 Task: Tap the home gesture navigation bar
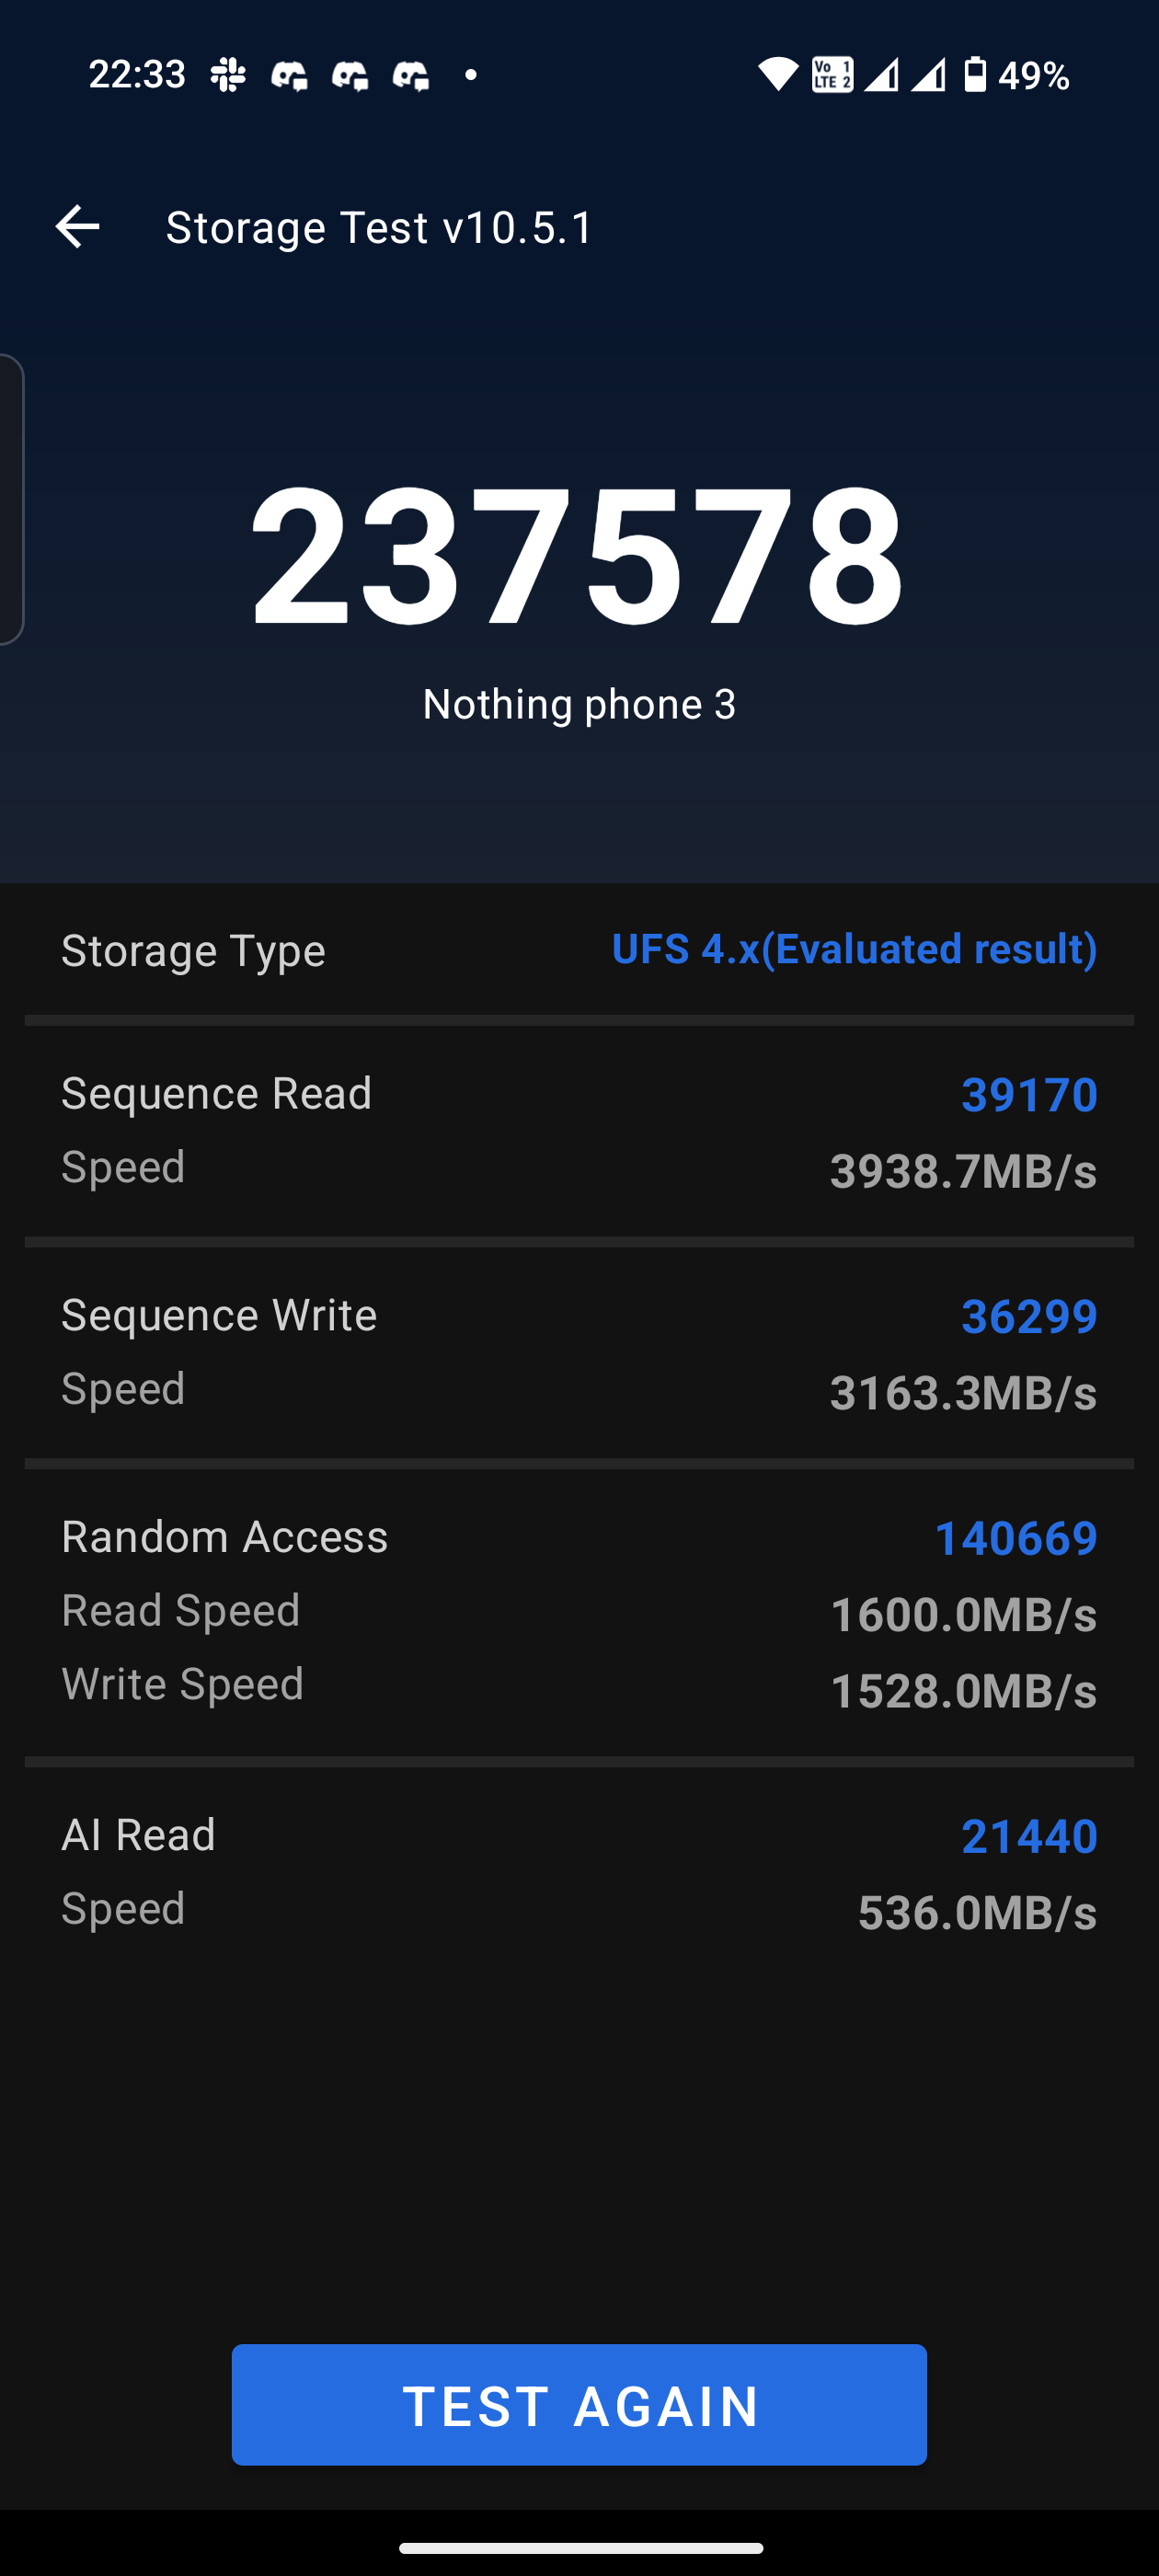[x=580, y=2548]
